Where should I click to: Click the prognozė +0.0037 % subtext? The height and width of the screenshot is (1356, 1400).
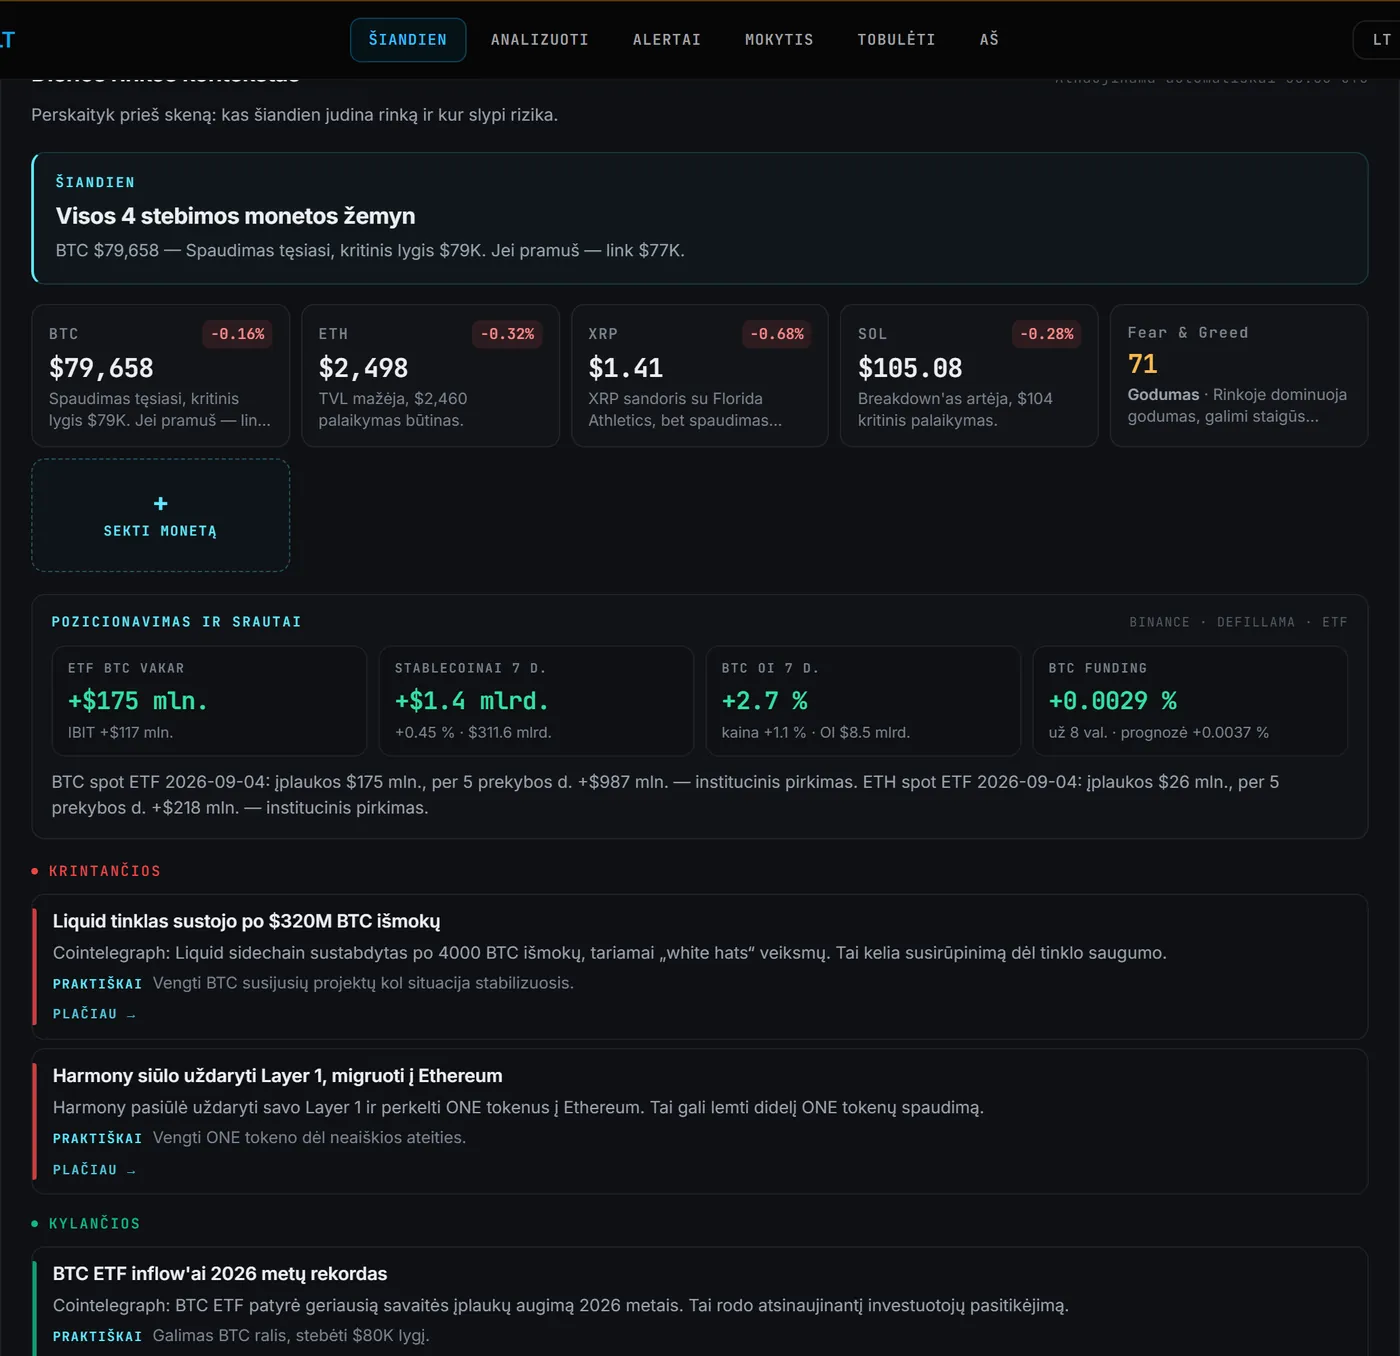tap(1195, 733)
